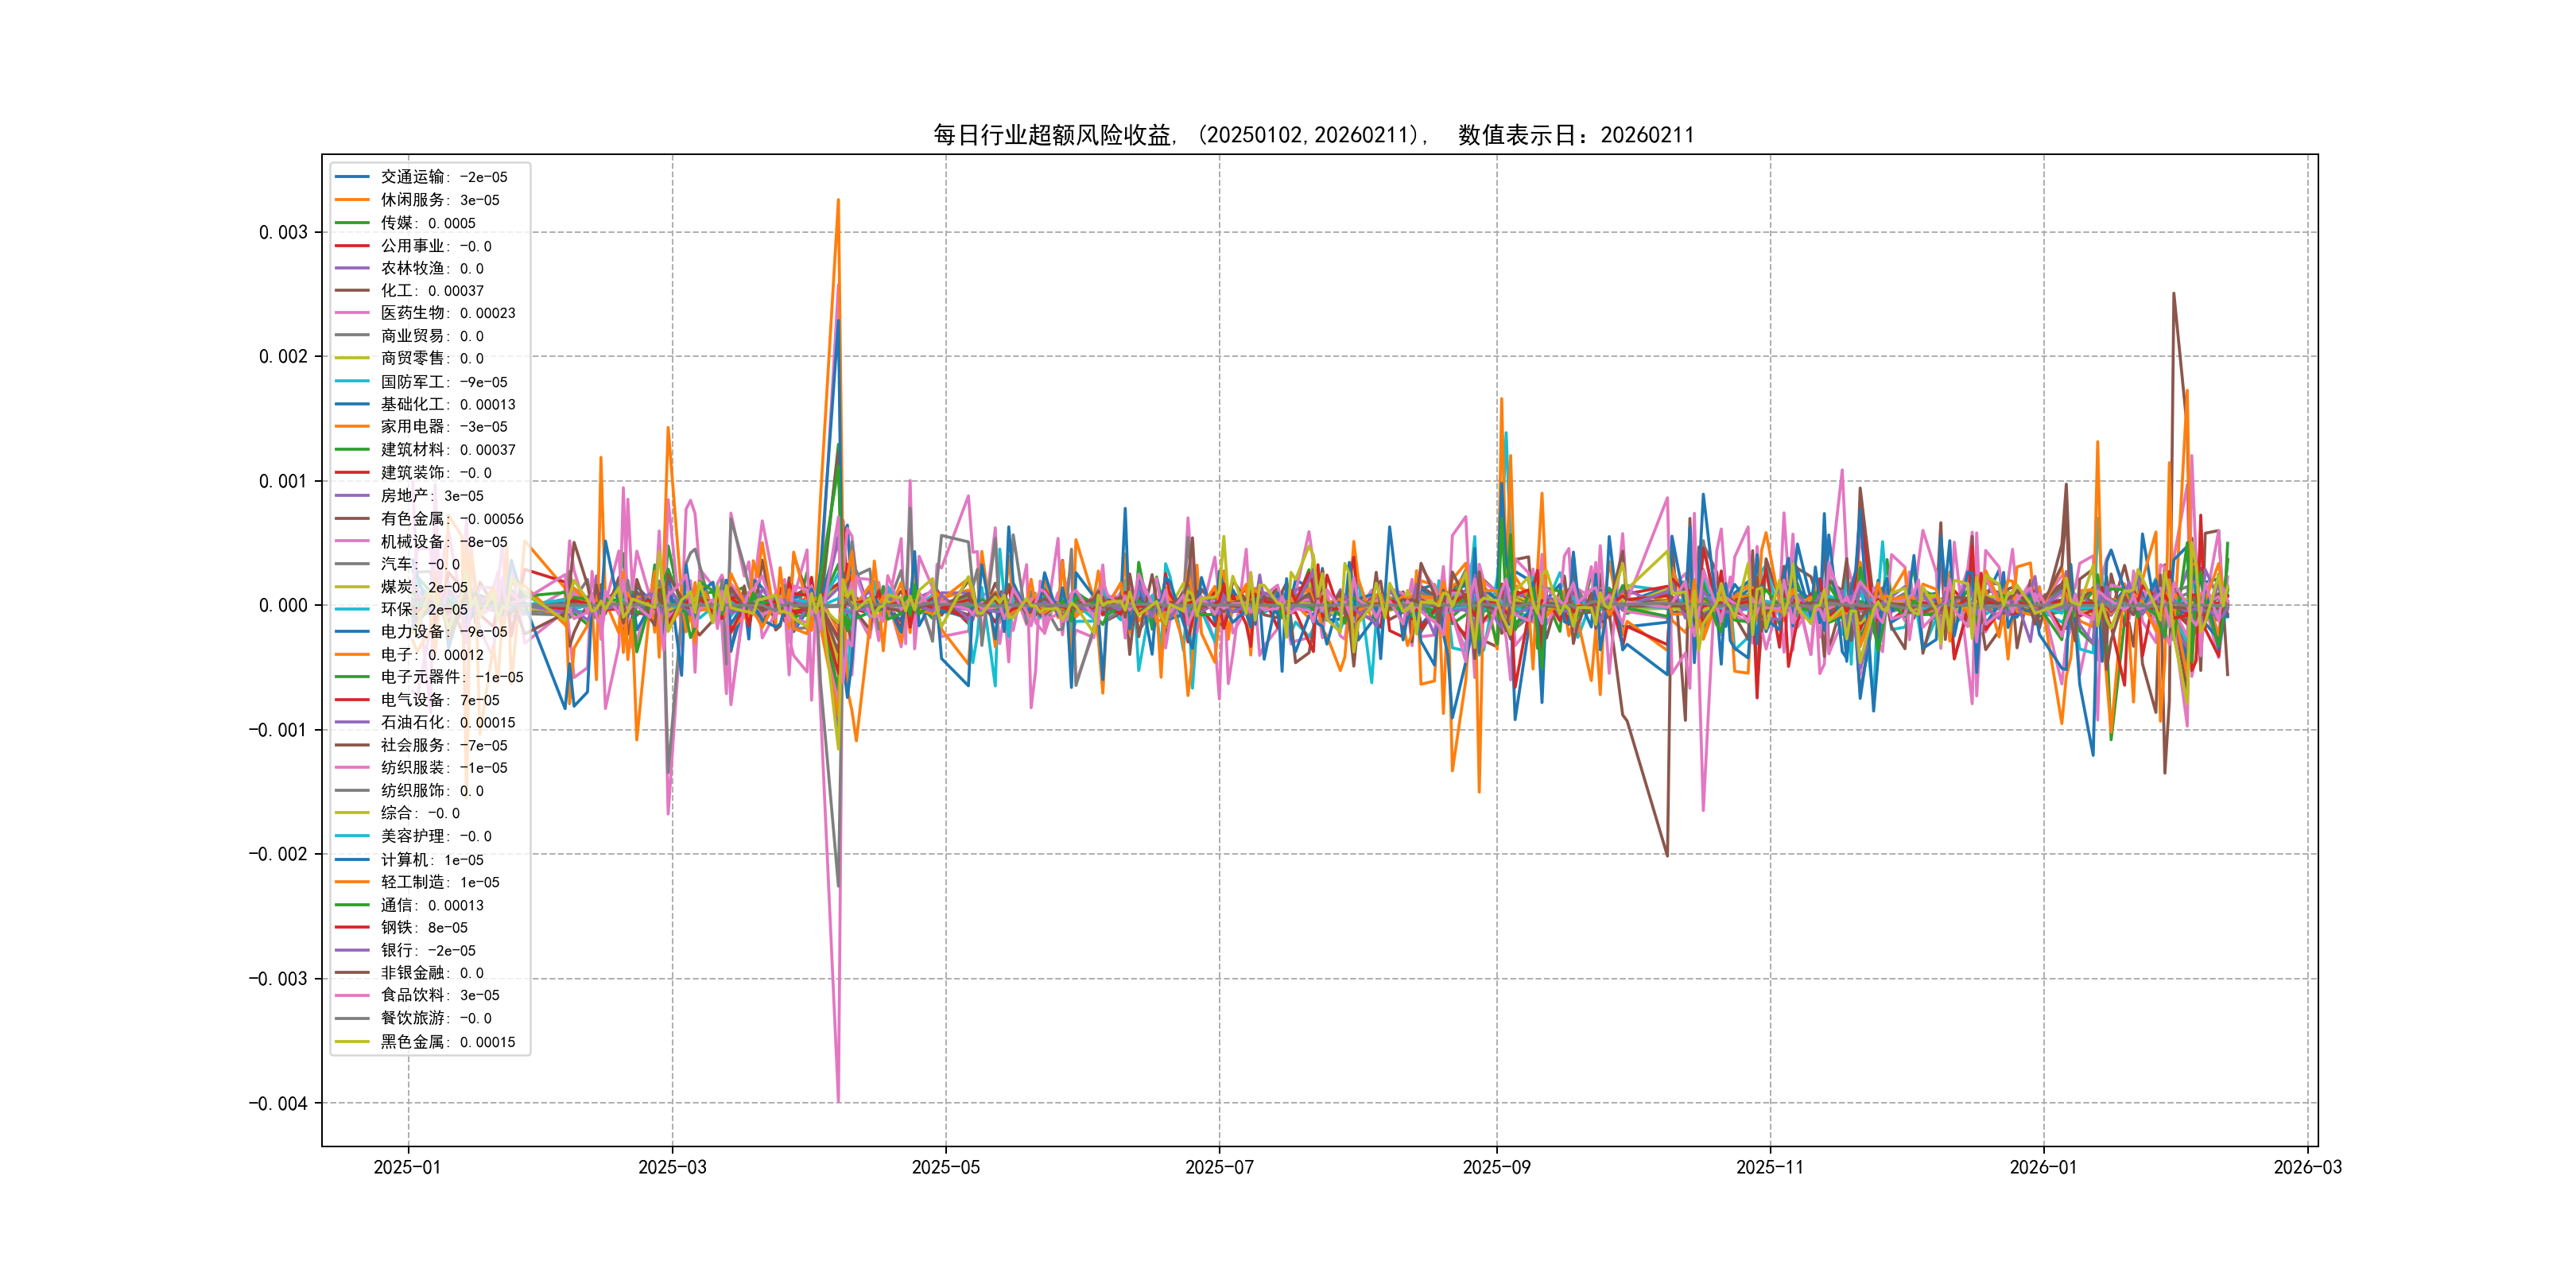Click the 交通运输 legend line swatch
The width and height of the screenshot is (2576, 1288).
click(352, 177)
